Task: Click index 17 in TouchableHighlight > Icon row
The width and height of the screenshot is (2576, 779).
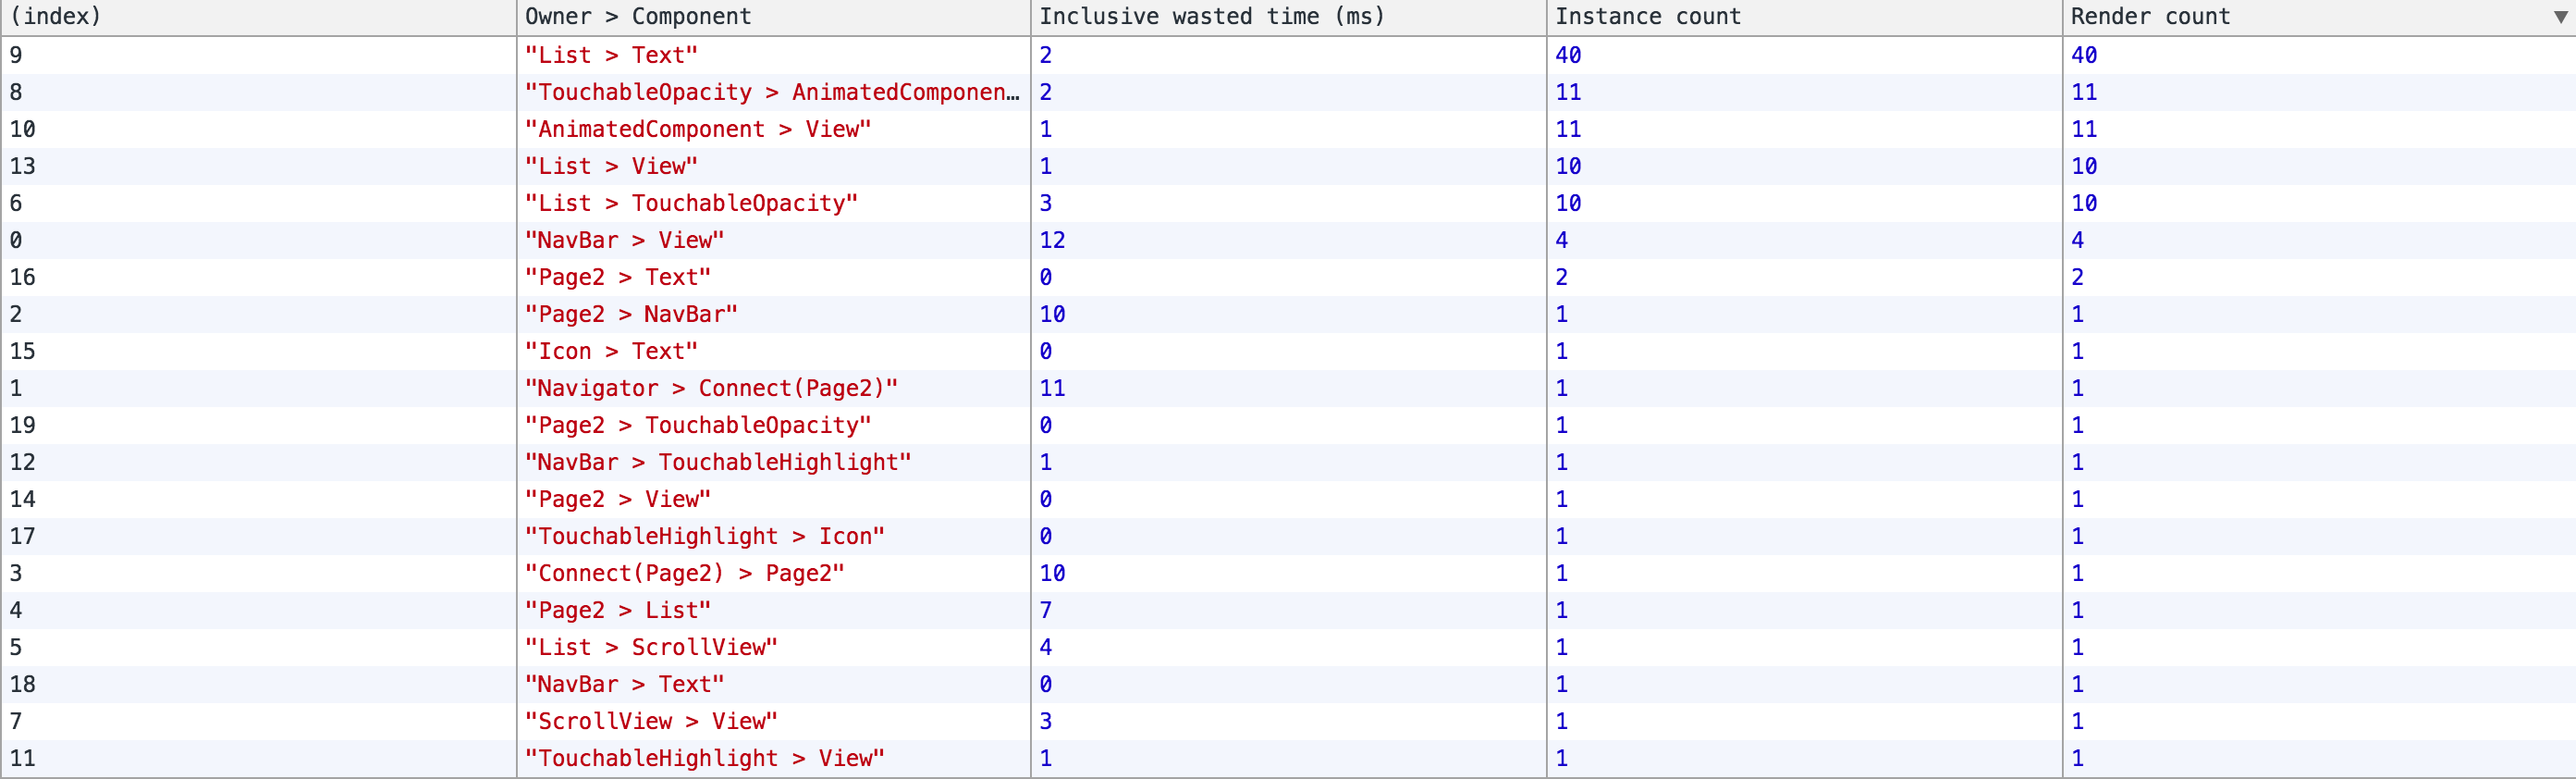Action: point(23,536)
